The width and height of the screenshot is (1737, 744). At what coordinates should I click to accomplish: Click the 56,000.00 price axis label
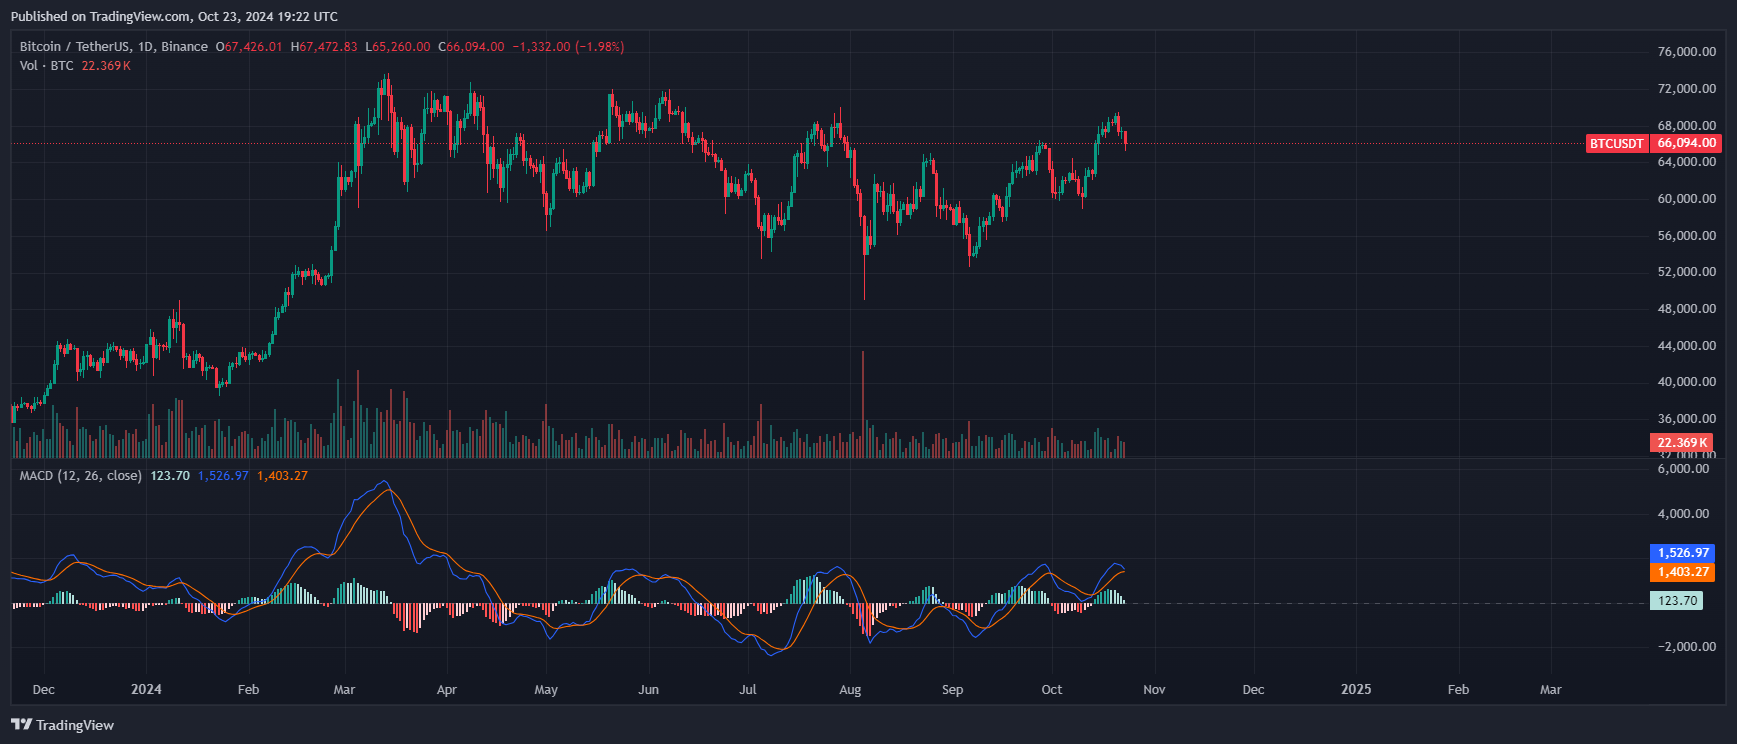pyautogui.click(x=1686, y=236)
